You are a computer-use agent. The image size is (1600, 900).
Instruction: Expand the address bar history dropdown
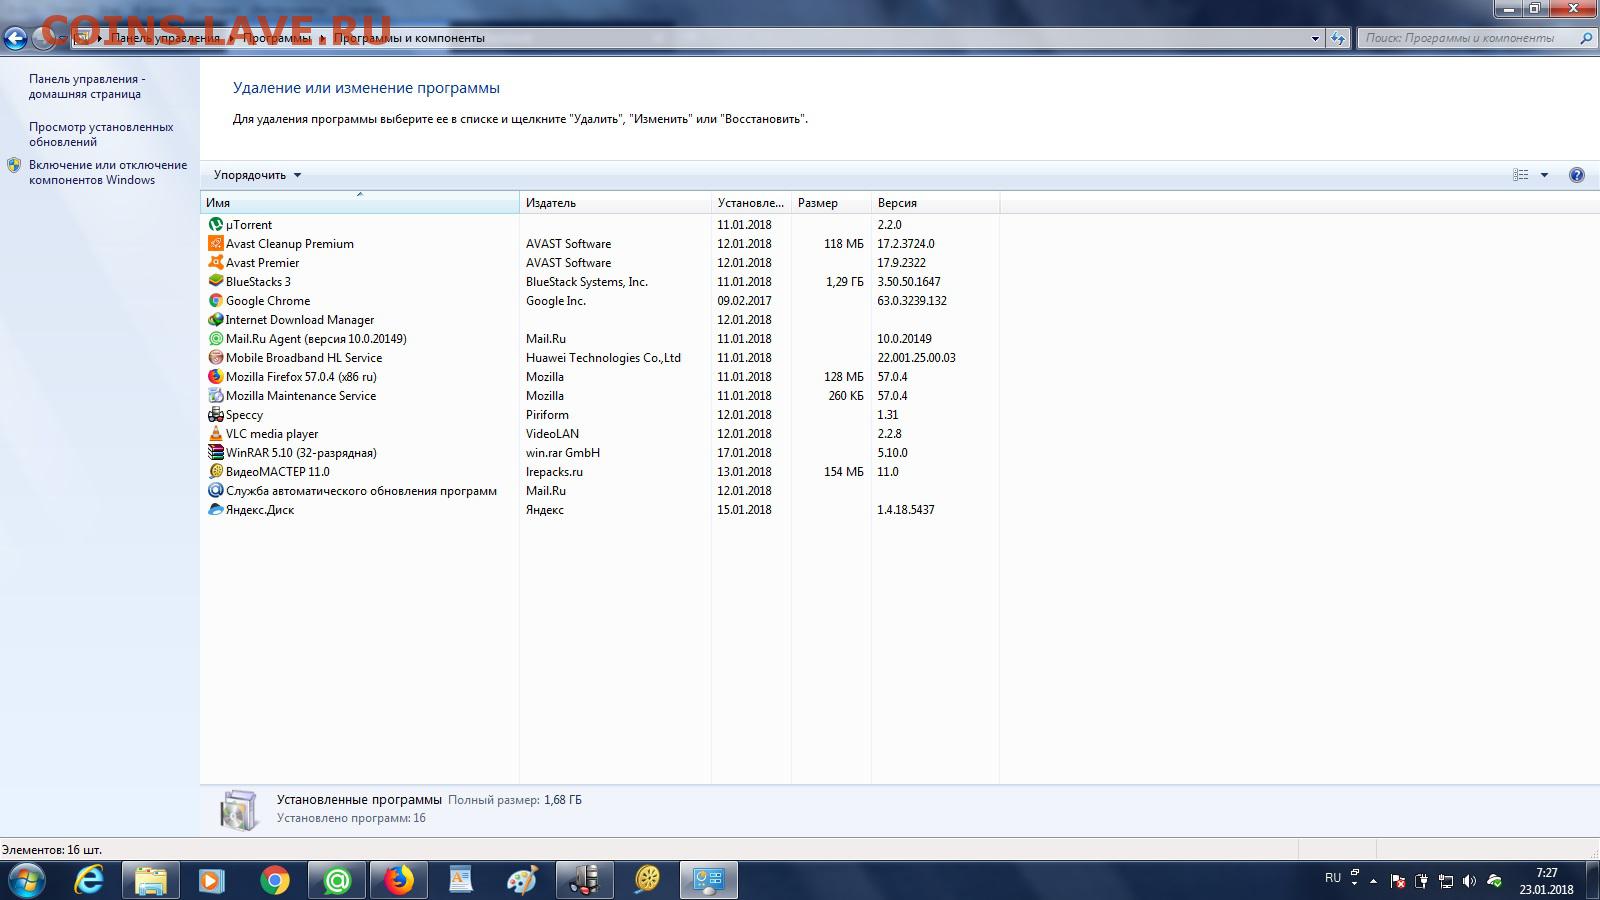1315,38
